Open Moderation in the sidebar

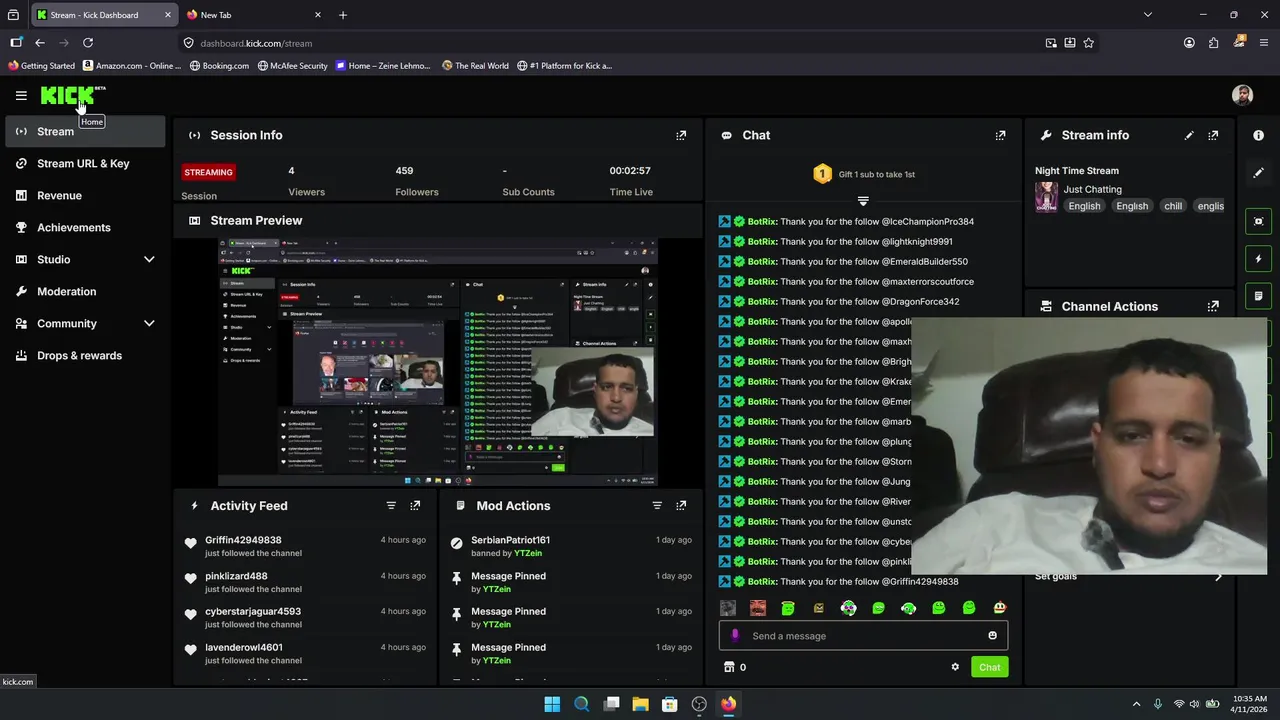pos(85,291)
